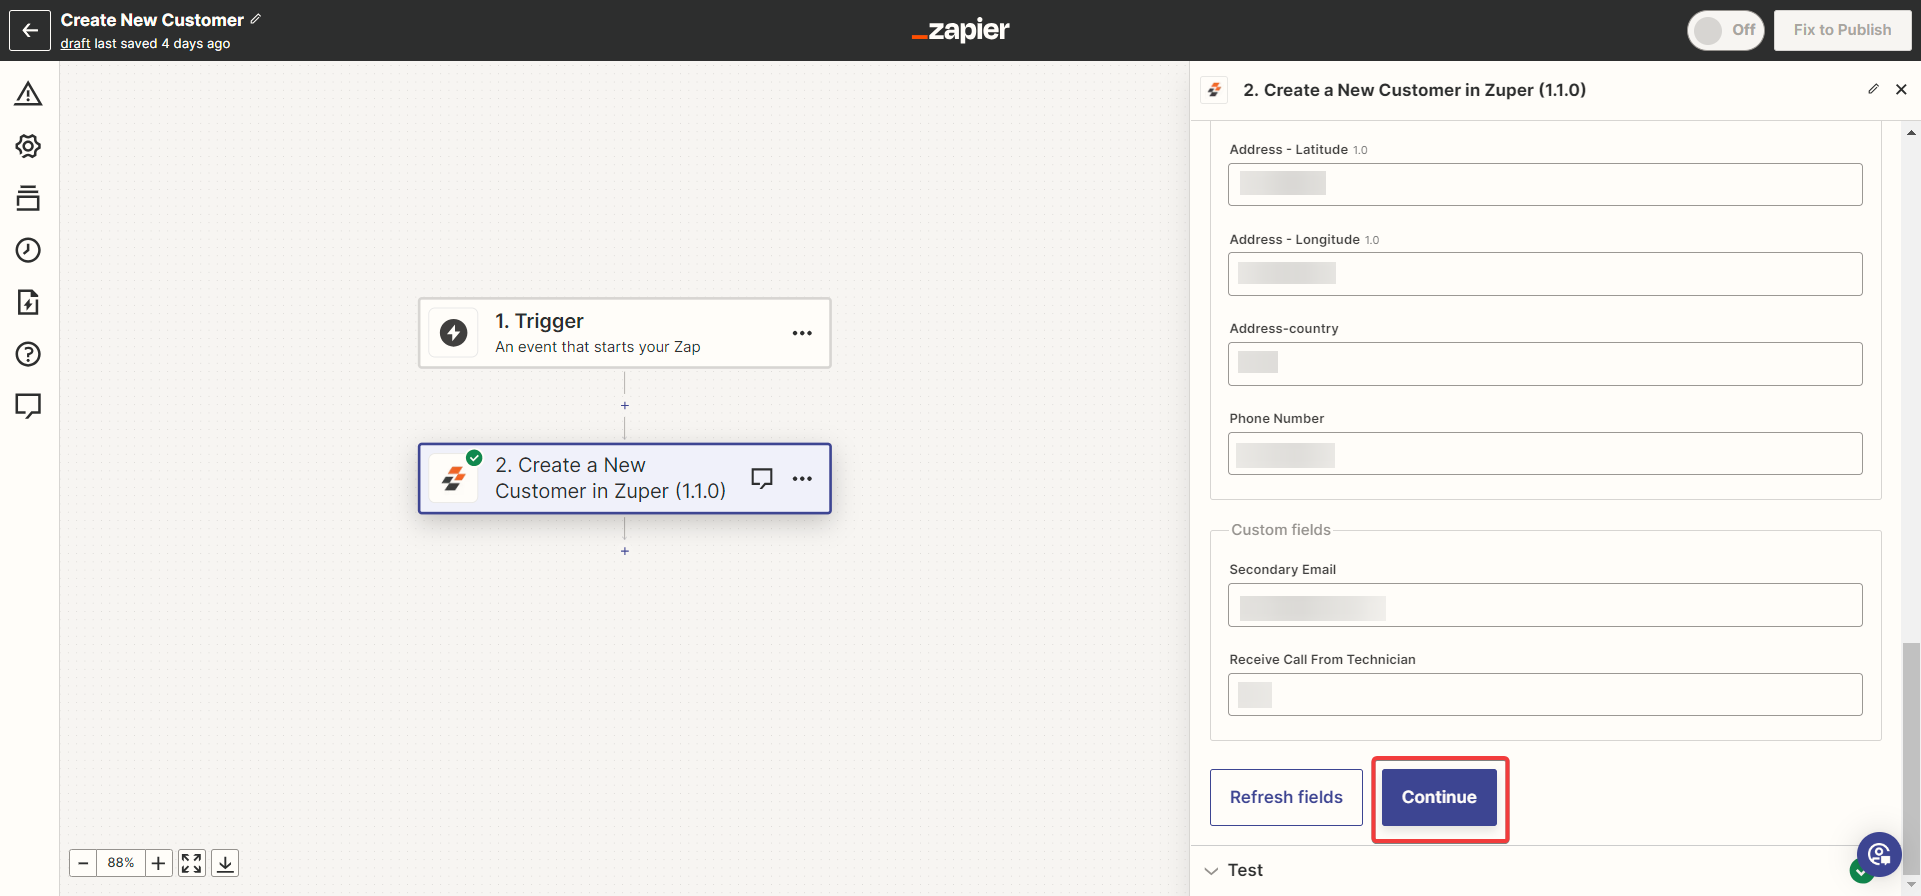
Task: Click the Receive Call From Technician field
Action: pyautogui.click(x=1545, y=695)
